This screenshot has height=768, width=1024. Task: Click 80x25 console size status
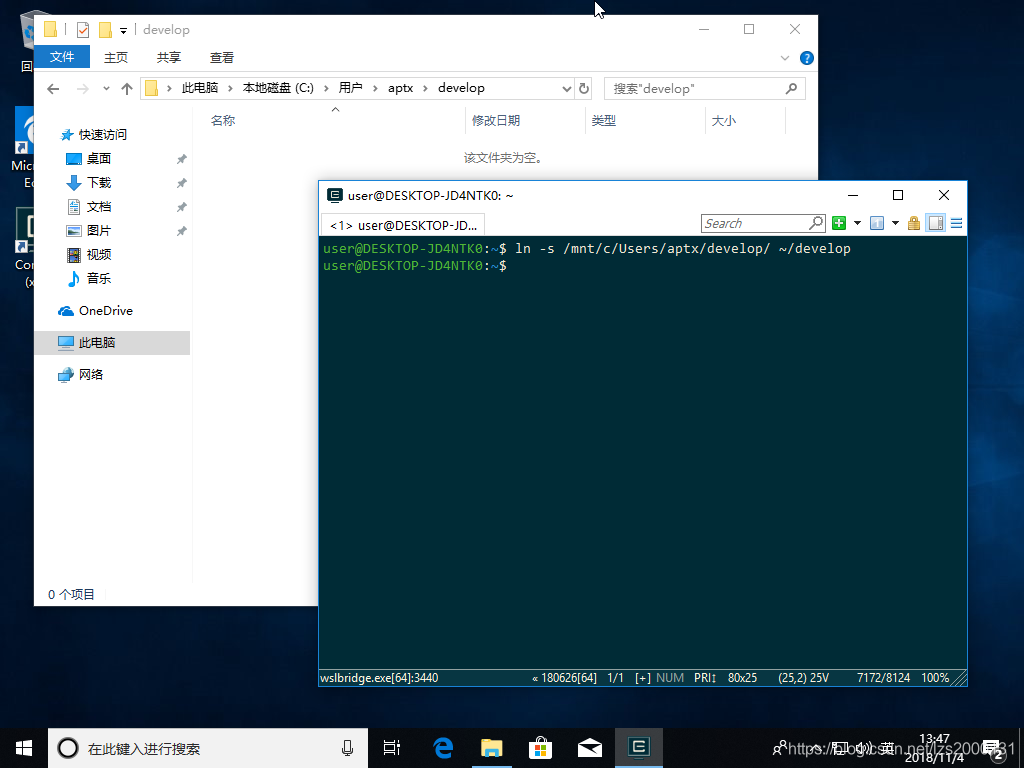click(x=743, y=678)
